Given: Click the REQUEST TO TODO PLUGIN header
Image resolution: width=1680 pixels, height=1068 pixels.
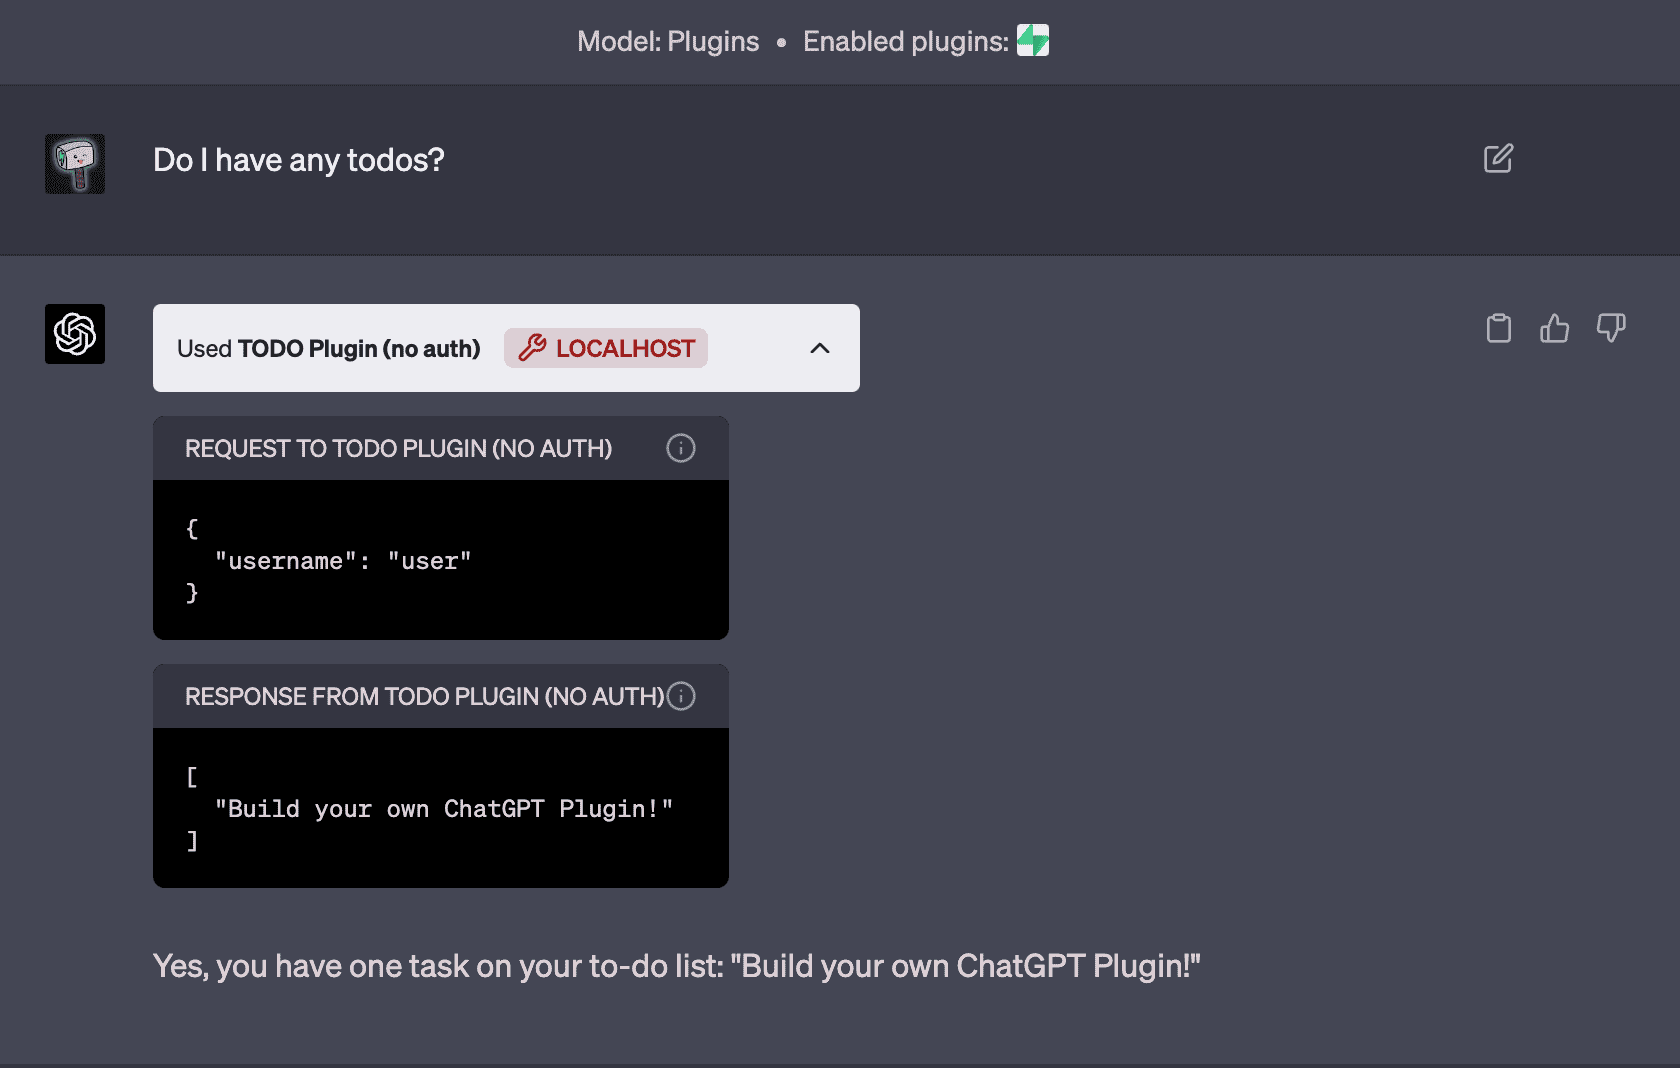Looking at the screenshot, I should tap(398, 448).
